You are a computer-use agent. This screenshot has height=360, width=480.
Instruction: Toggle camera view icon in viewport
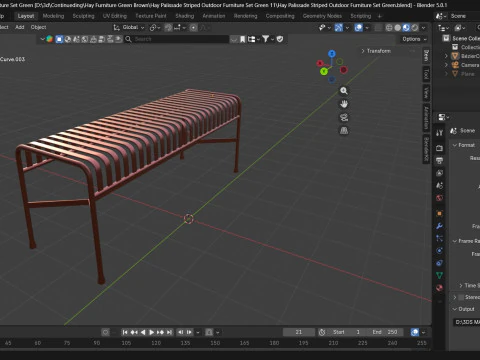(344, 117)
